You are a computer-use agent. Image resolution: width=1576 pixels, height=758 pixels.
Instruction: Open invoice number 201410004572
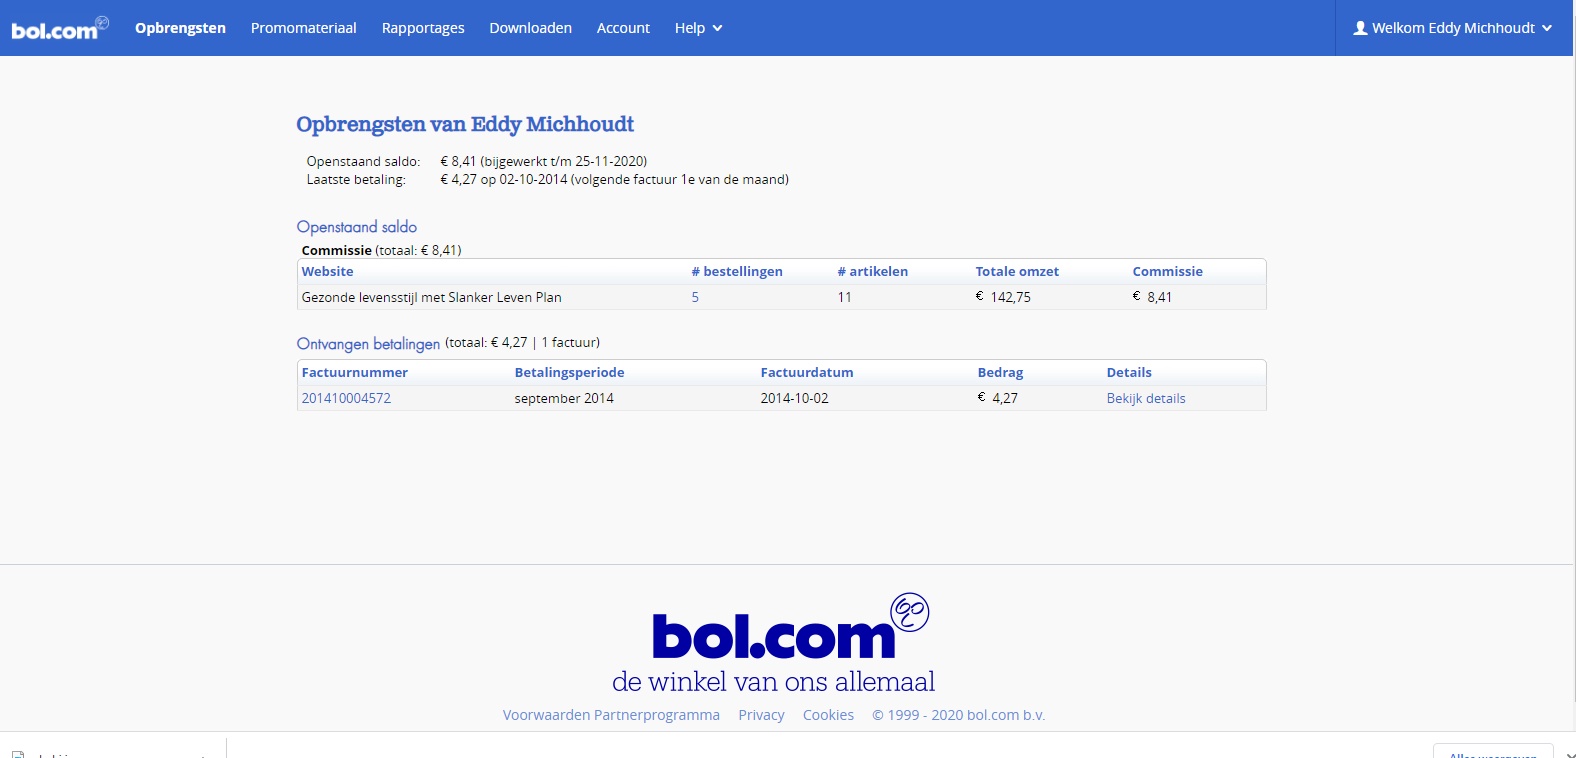(x=346, y=398)
